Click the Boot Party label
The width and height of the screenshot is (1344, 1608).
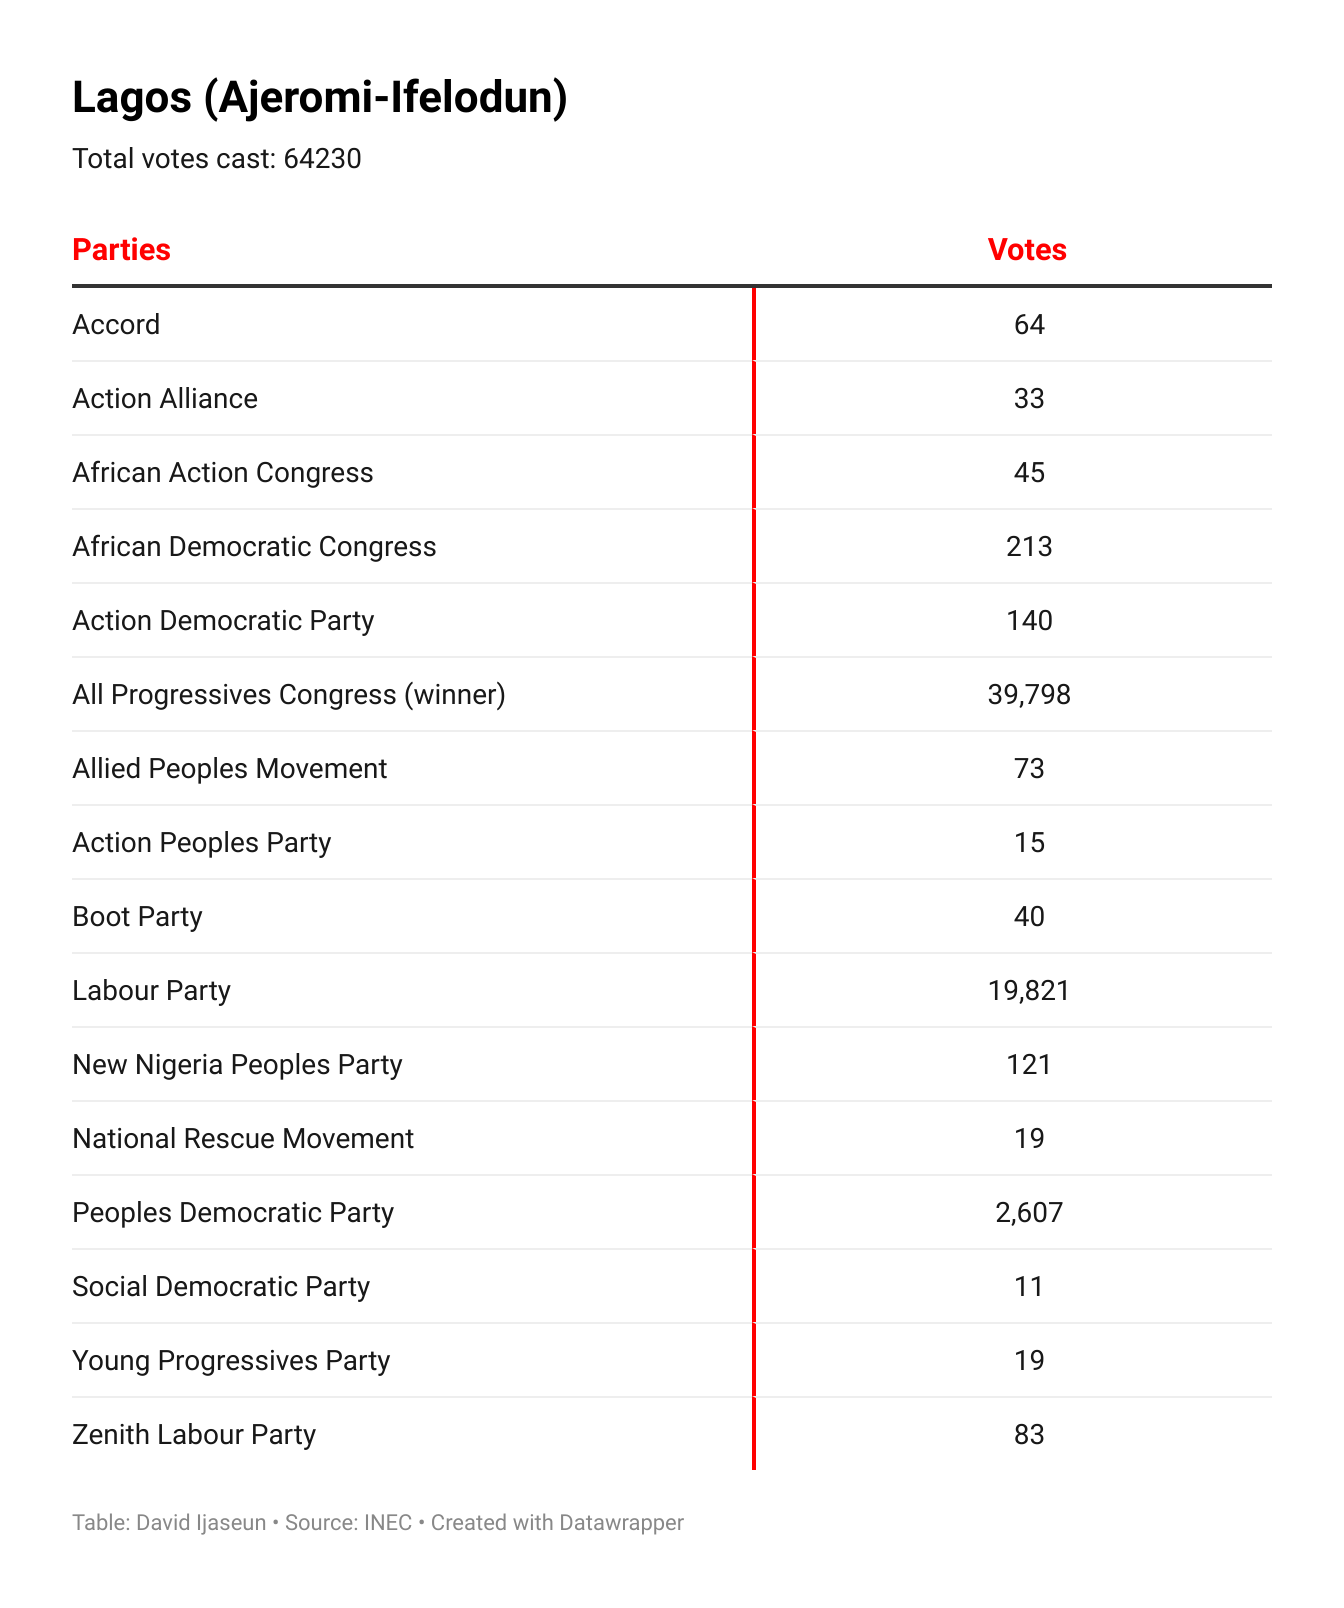pyautogui.click(x=137, y=917)
